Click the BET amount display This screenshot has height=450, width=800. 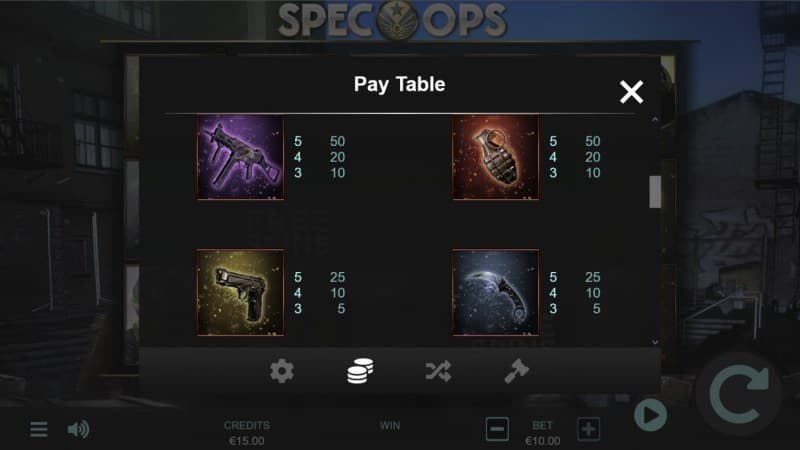click(542, 433)
